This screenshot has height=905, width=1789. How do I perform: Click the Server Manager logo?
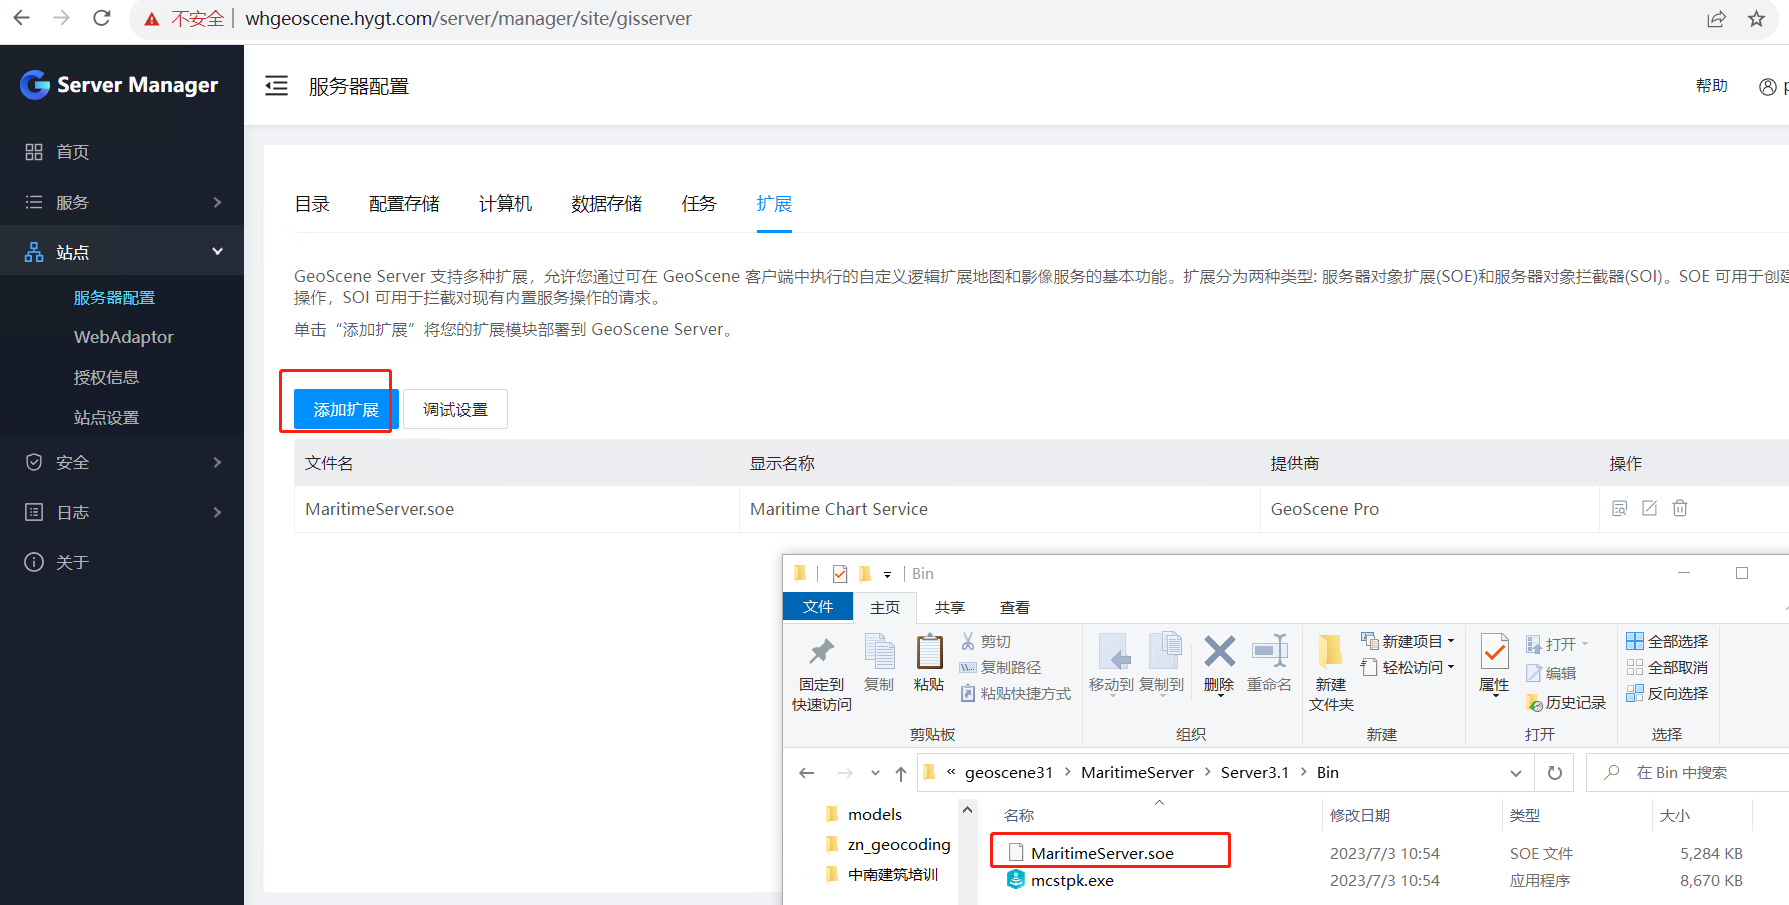click(119, 85)
